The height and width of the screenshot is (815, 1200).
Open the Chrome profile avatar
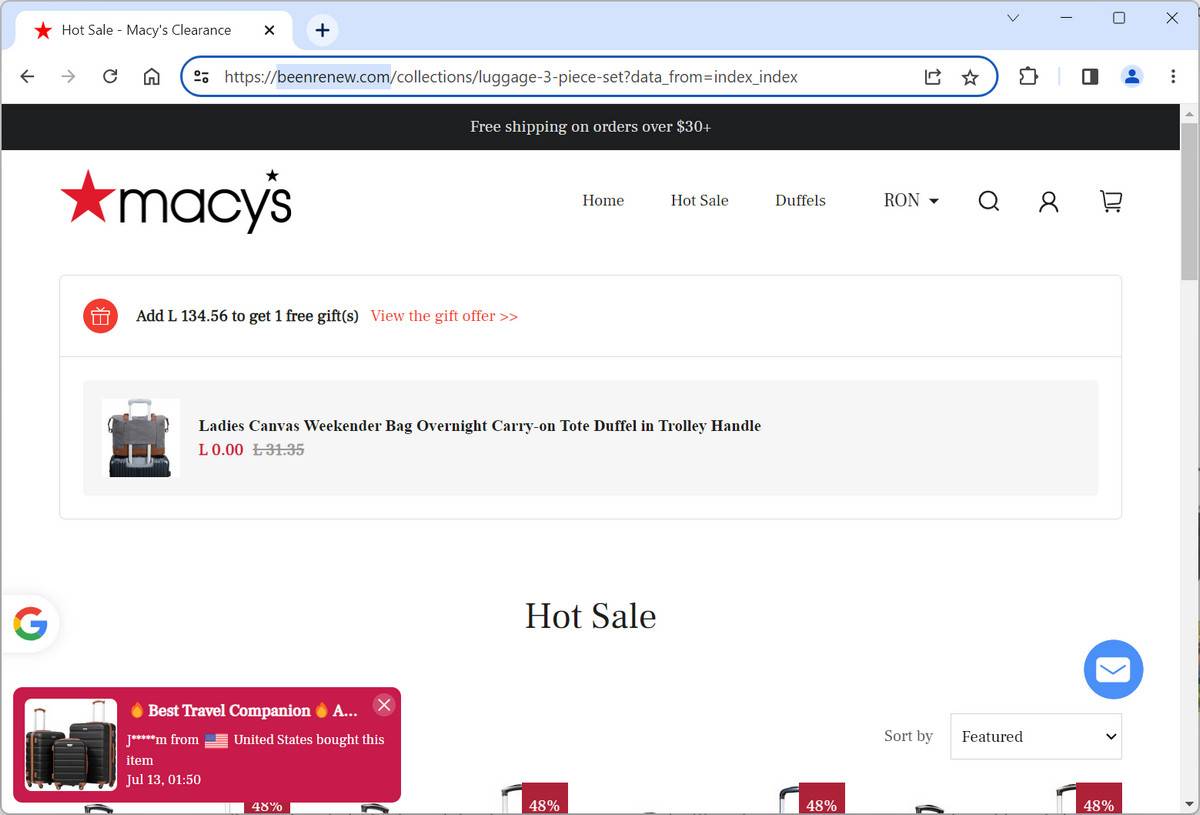click(x=1132, y=77)
